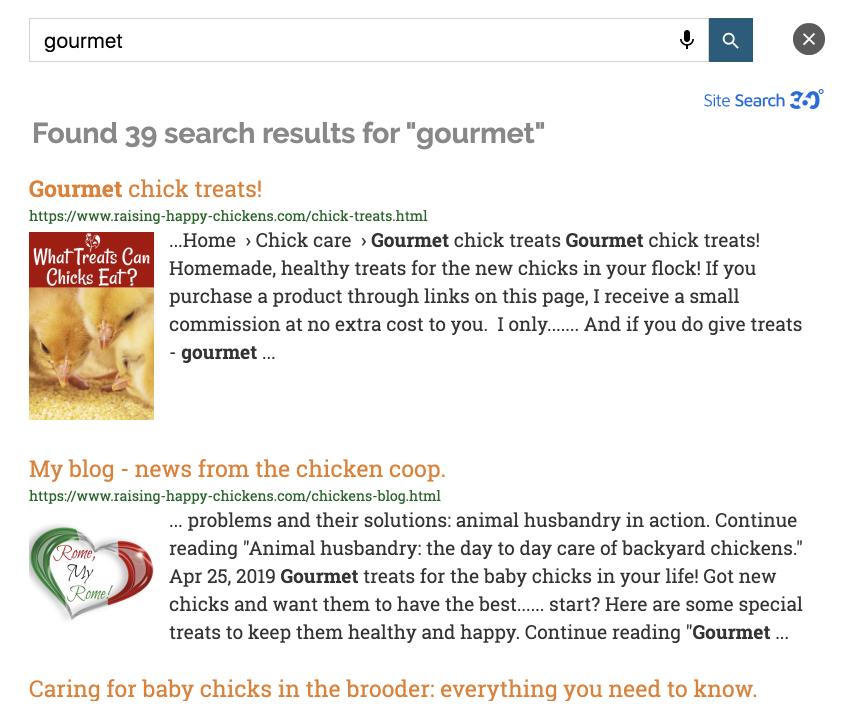Follow the chick-treats.html green URL
Viewport: 847px width, 714px height.
228,216
